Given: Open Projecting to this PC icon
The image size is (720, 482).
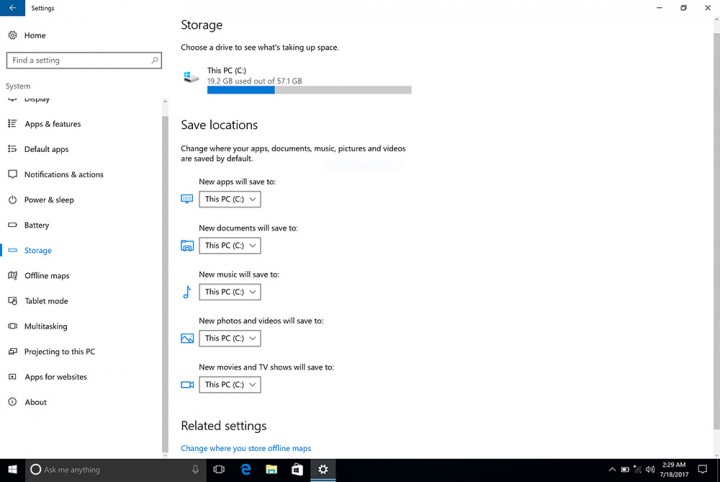Looking at the screenshot, I should [12, 351].
